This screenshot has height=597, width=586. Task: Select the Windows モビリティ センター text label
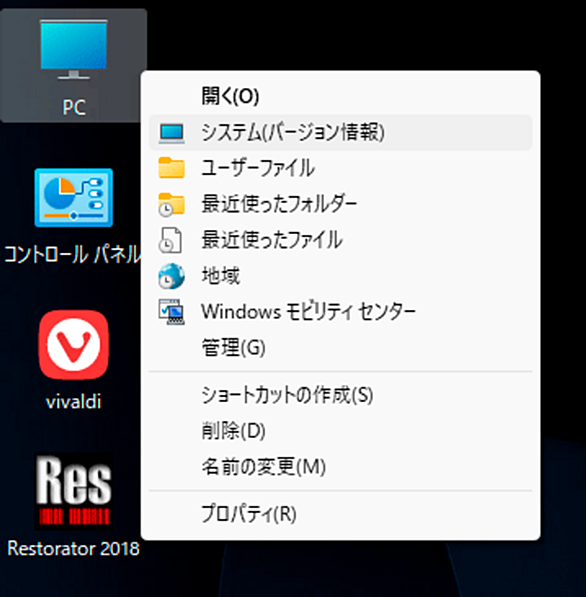tap(308, 312)
